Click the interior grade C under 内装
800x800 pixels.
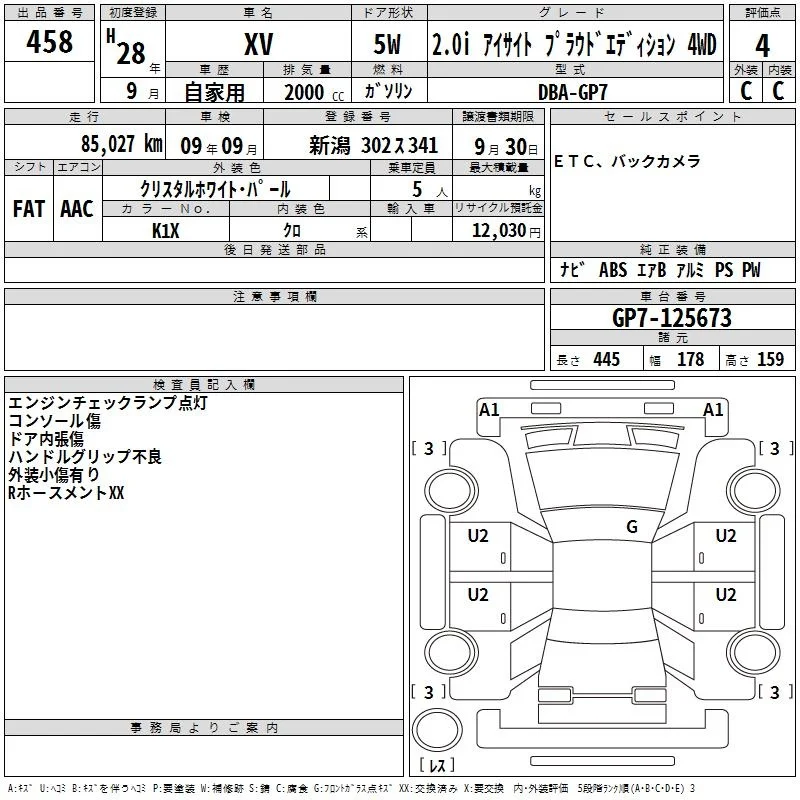tap(778, 91)
